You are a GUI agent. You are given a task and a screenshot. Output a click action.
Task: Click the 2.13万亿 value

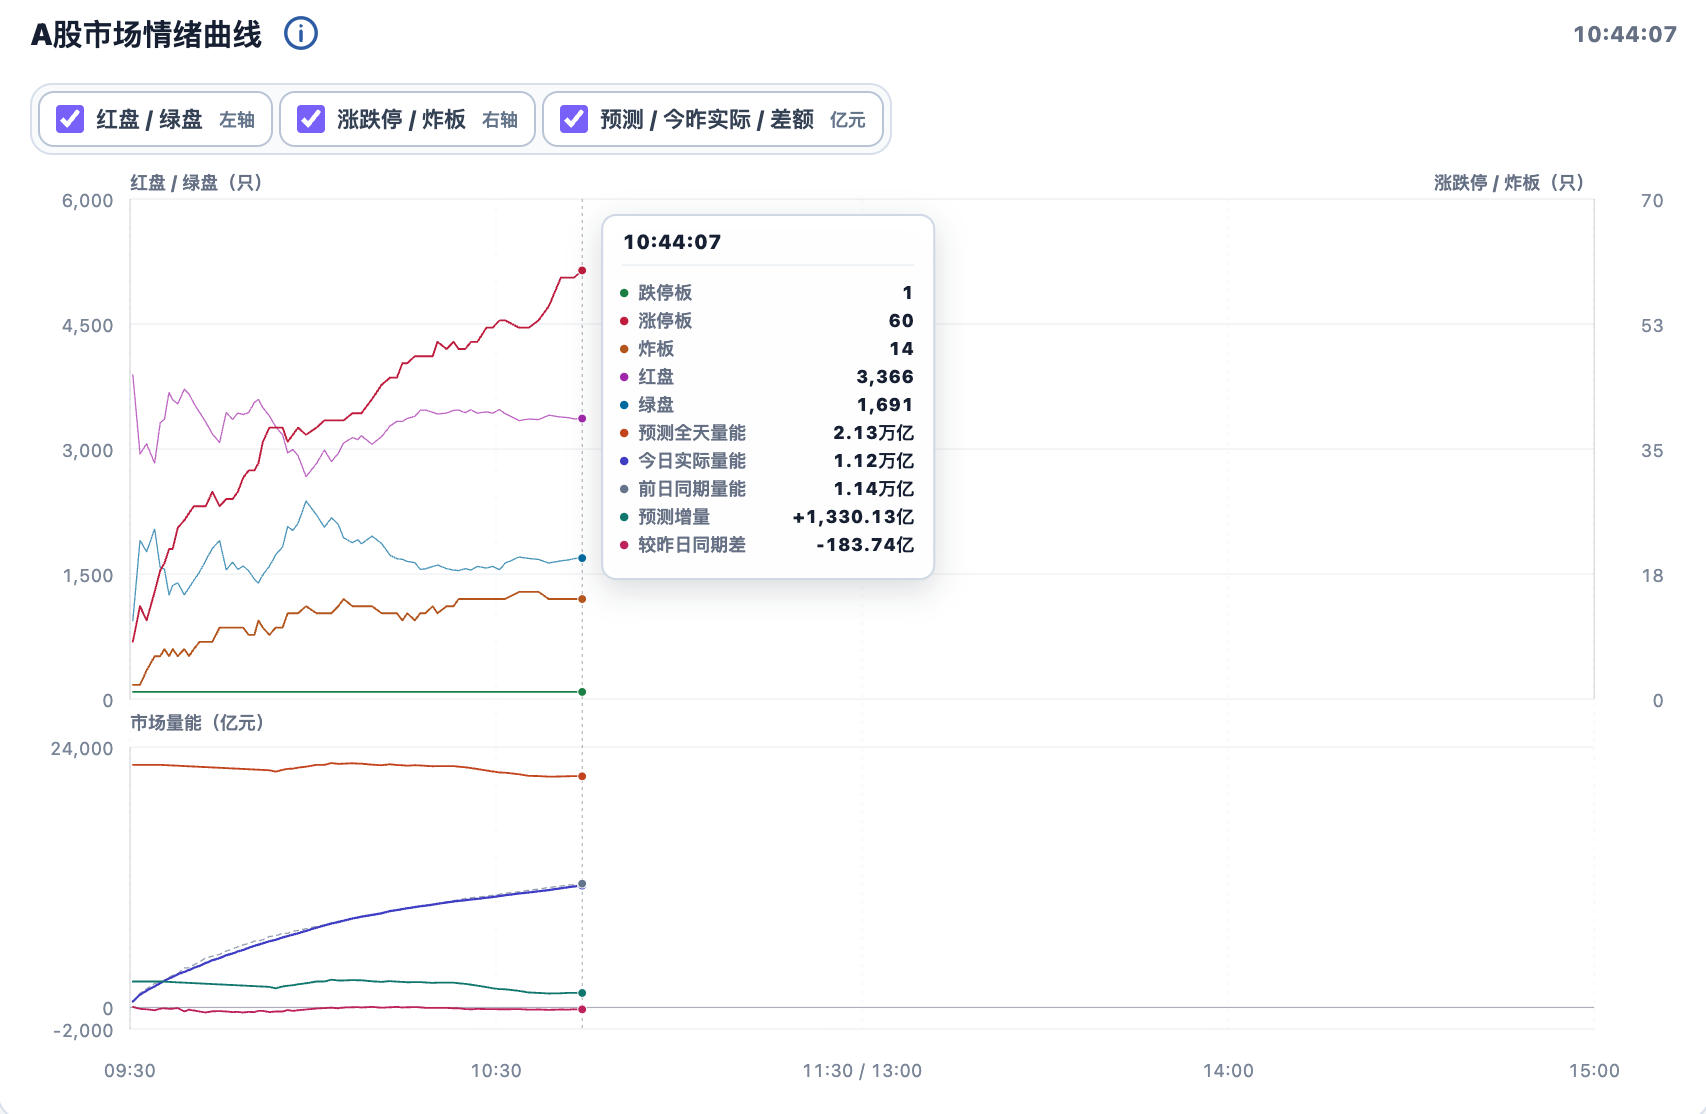coord(873,433)
